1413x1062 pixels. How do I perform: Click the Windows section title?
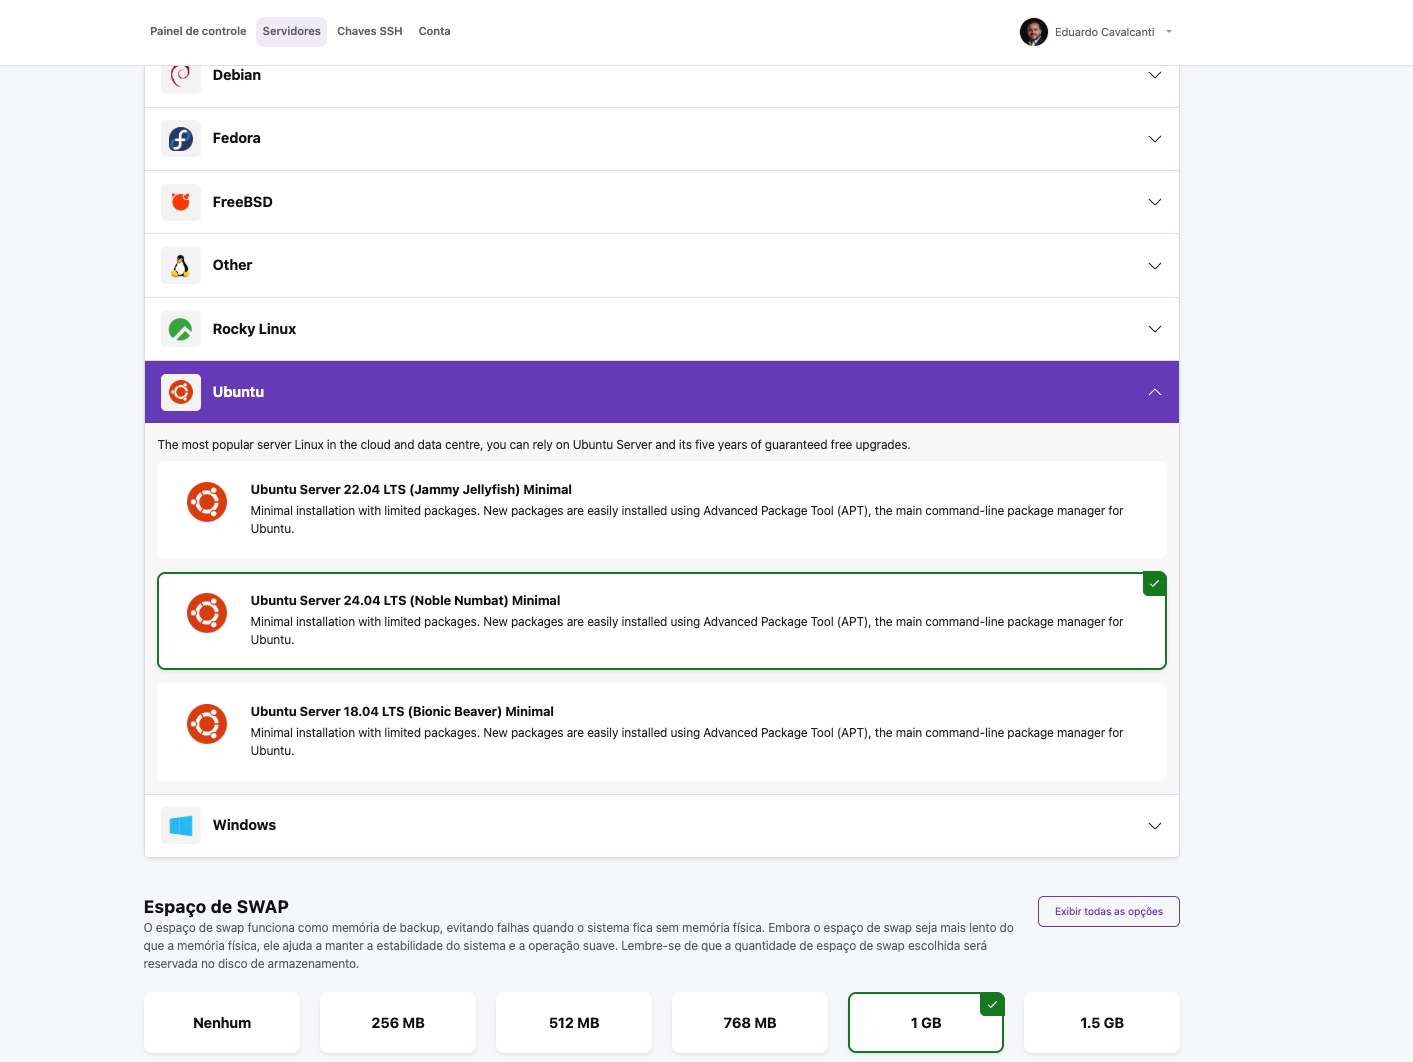245,826
